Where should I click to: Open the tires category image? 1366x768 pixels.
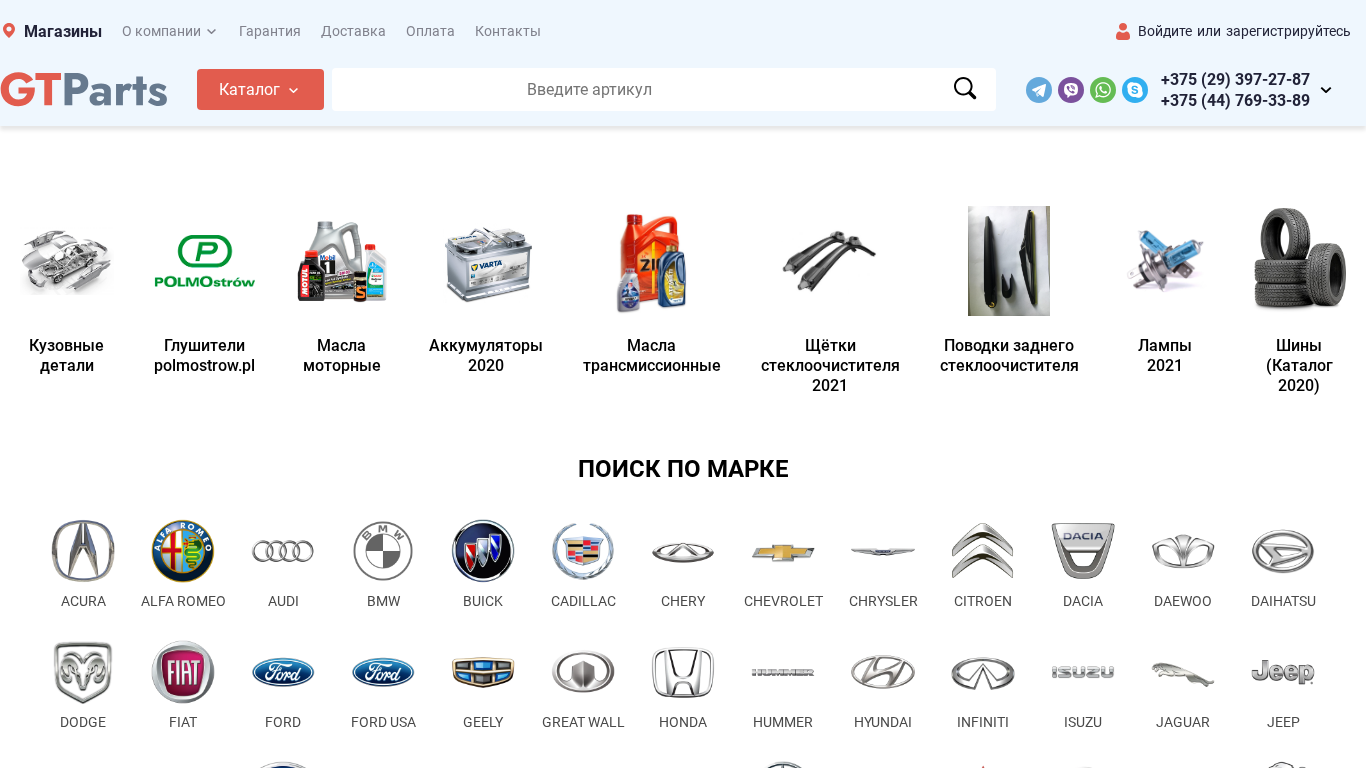tap(1299, 260)
